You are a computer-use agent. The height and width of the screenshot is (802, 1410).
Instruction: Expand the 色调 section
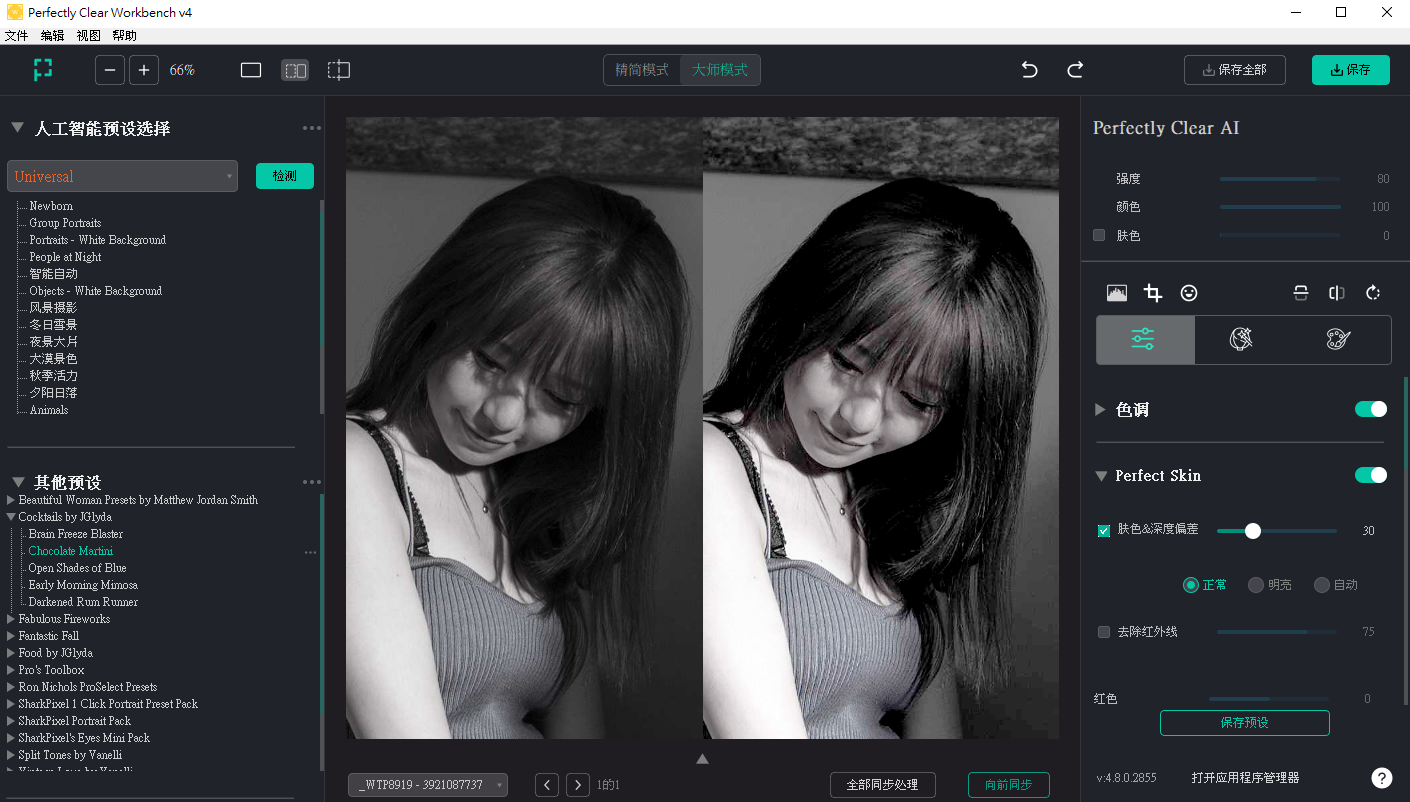click(x=1101, y=409)
